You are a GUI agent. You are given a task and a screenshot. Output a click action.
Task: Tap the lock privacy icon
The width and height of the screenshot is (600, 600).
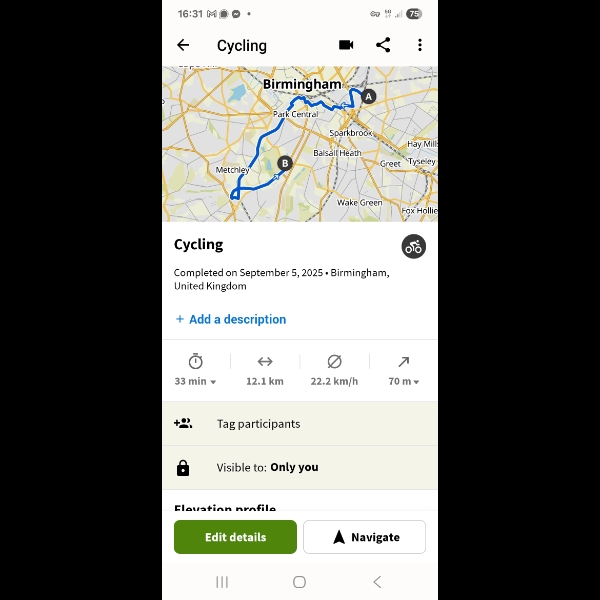point(183,468)
